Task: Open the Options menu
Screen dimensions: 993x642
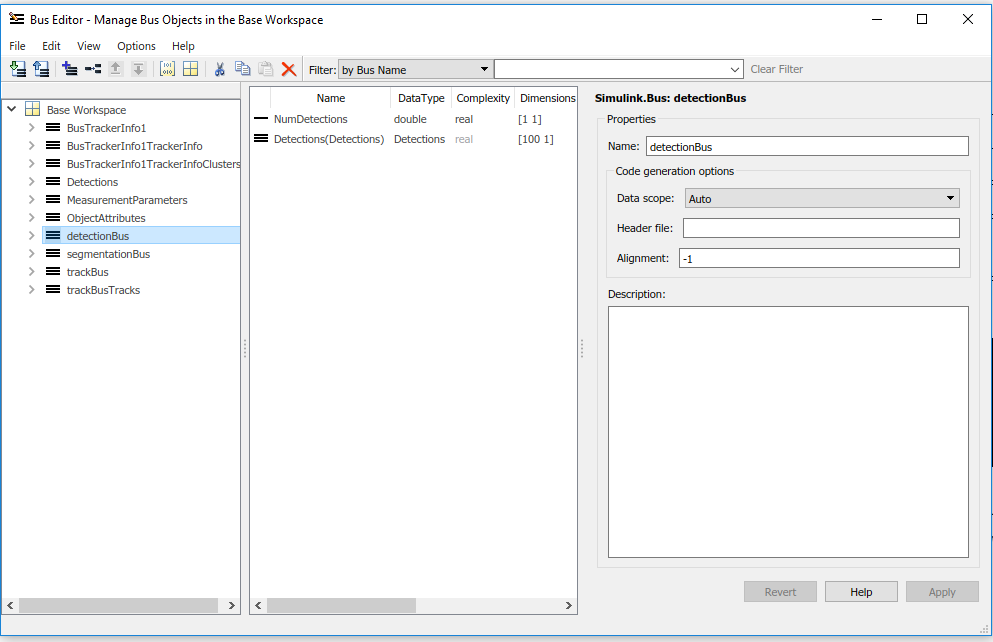Action: 136,46
